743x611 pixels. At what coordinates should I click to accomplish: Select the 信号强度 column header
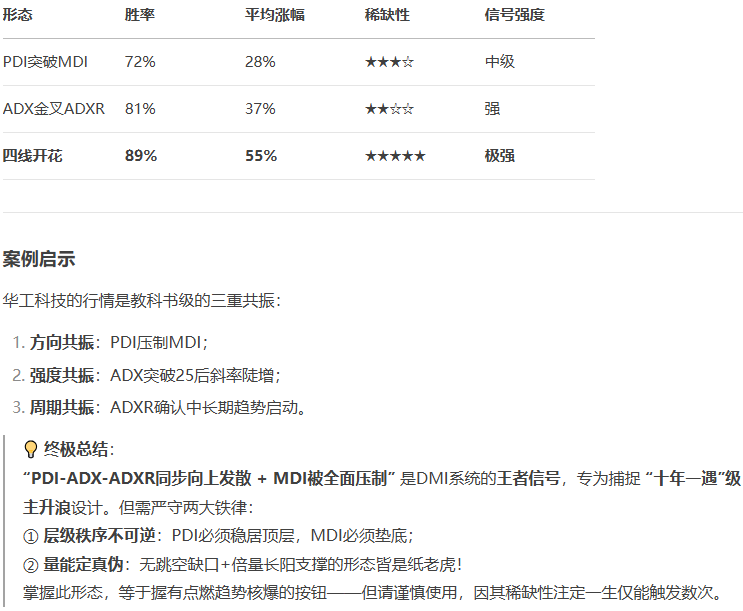[514, 15]
